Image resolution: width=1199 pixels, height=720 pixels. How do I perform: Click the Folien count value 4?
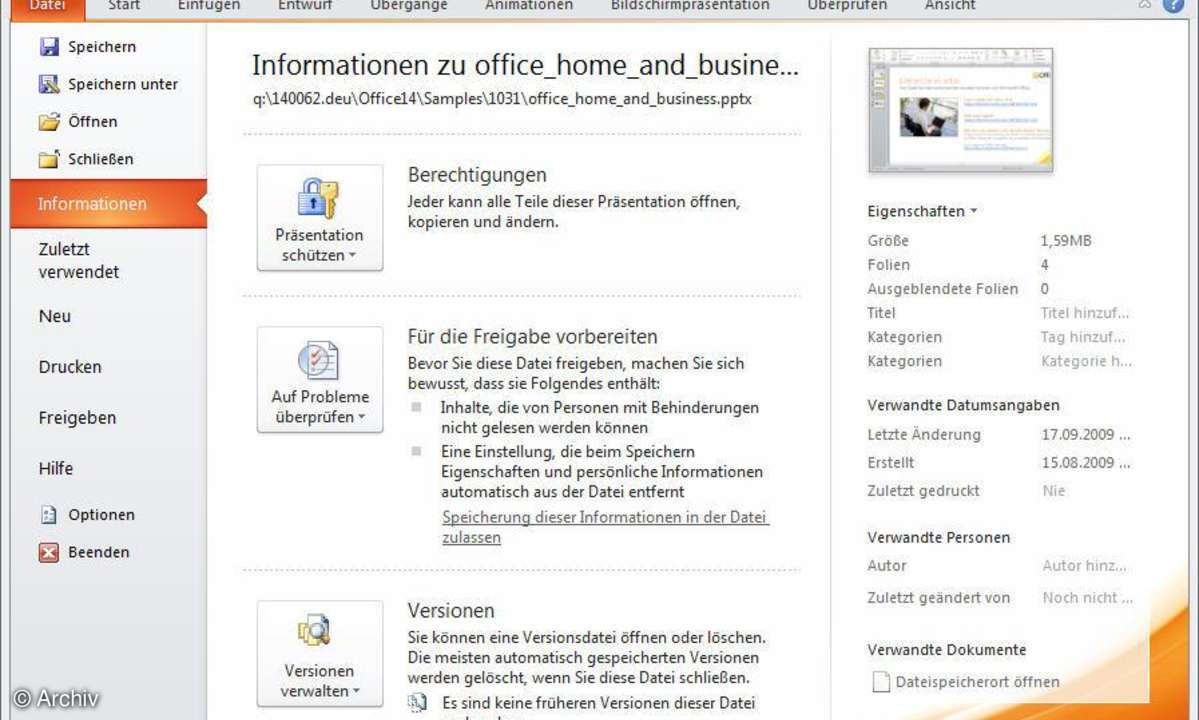click(1045, 265)
